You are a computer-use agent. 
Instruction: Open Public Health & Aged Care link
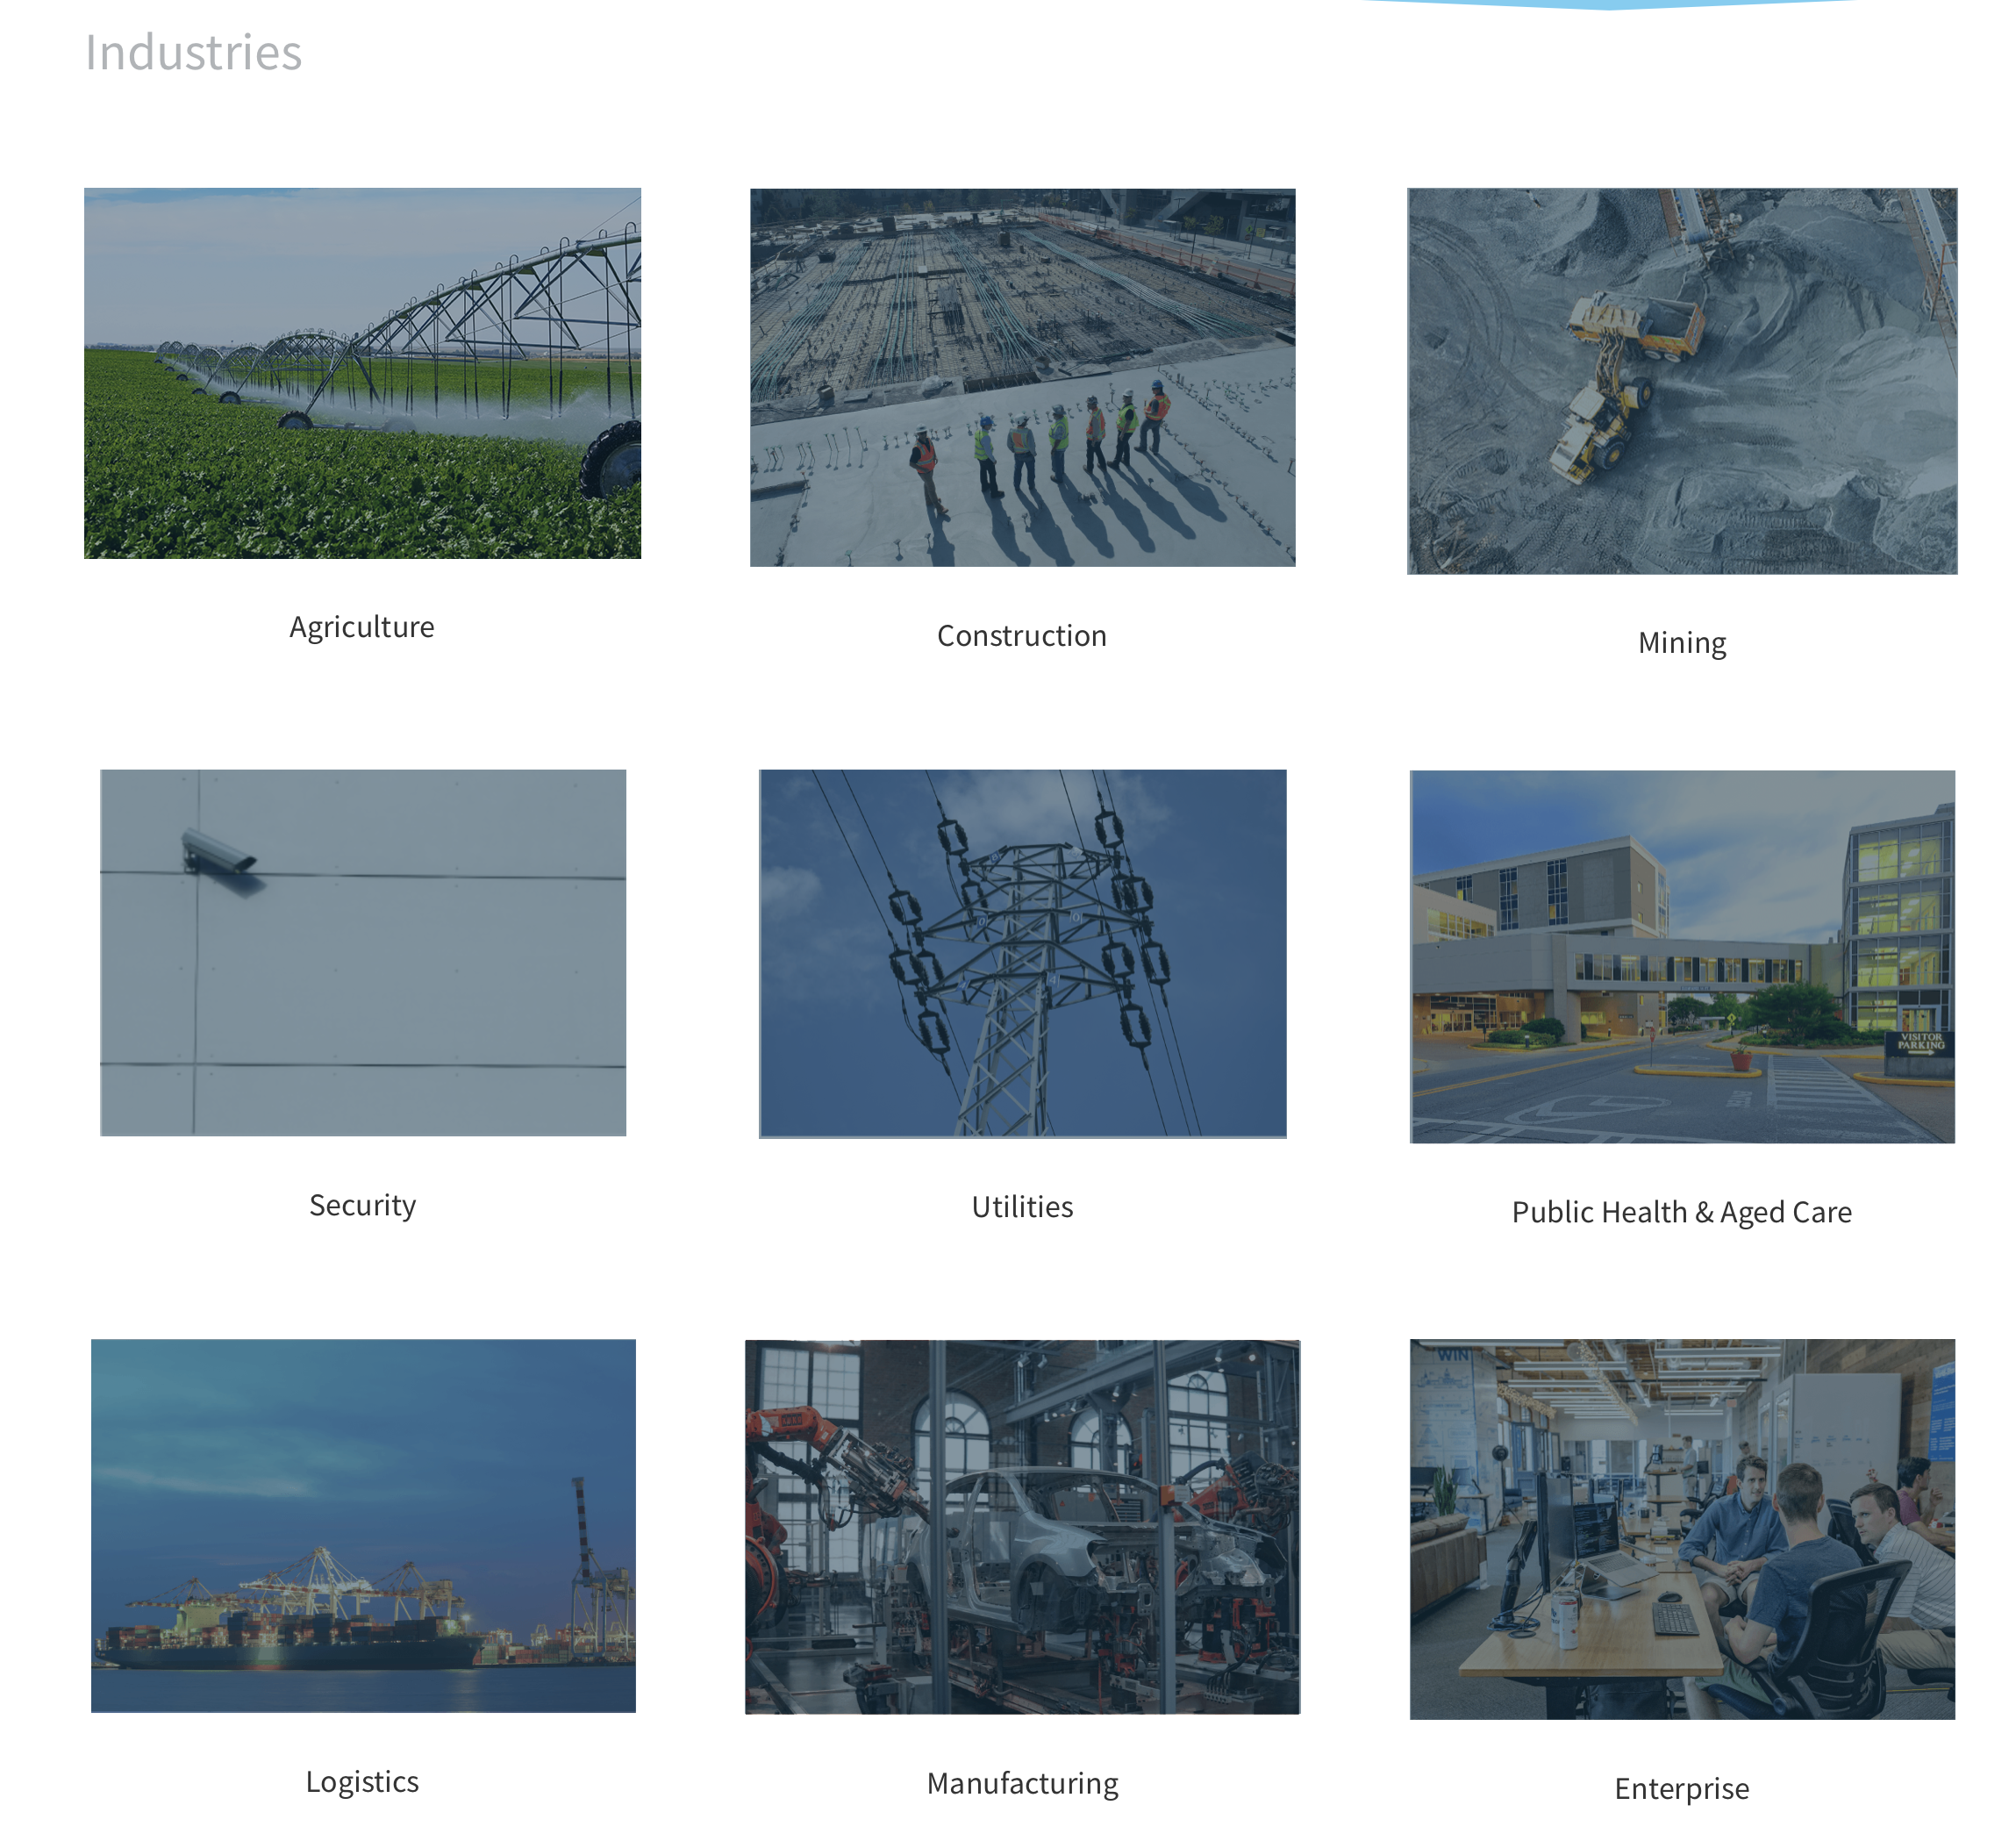(x=1681, y=1212)
